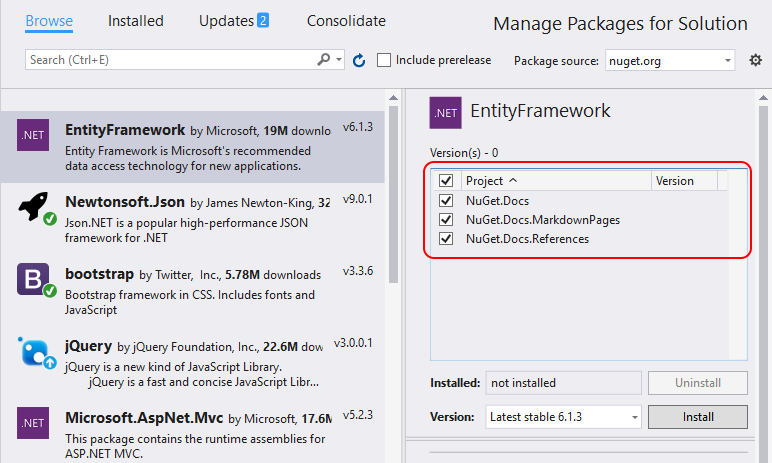Click the Install button
Viewport: 772px width, 463px height.
698,417
